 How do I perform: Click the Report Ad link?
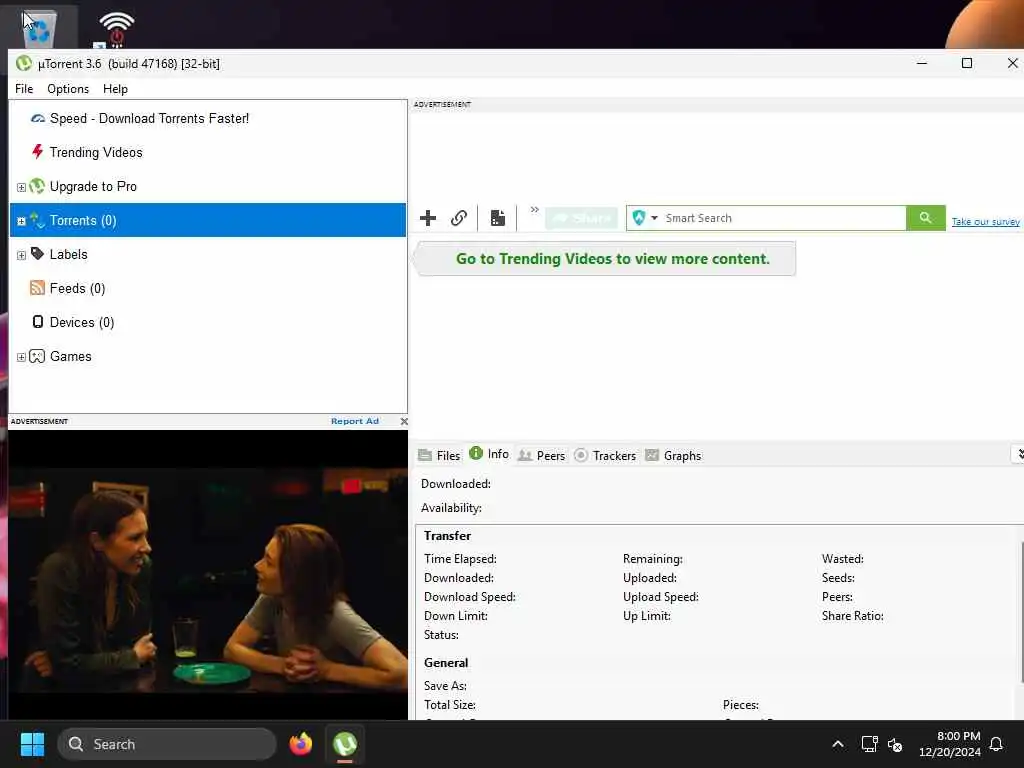355,421
